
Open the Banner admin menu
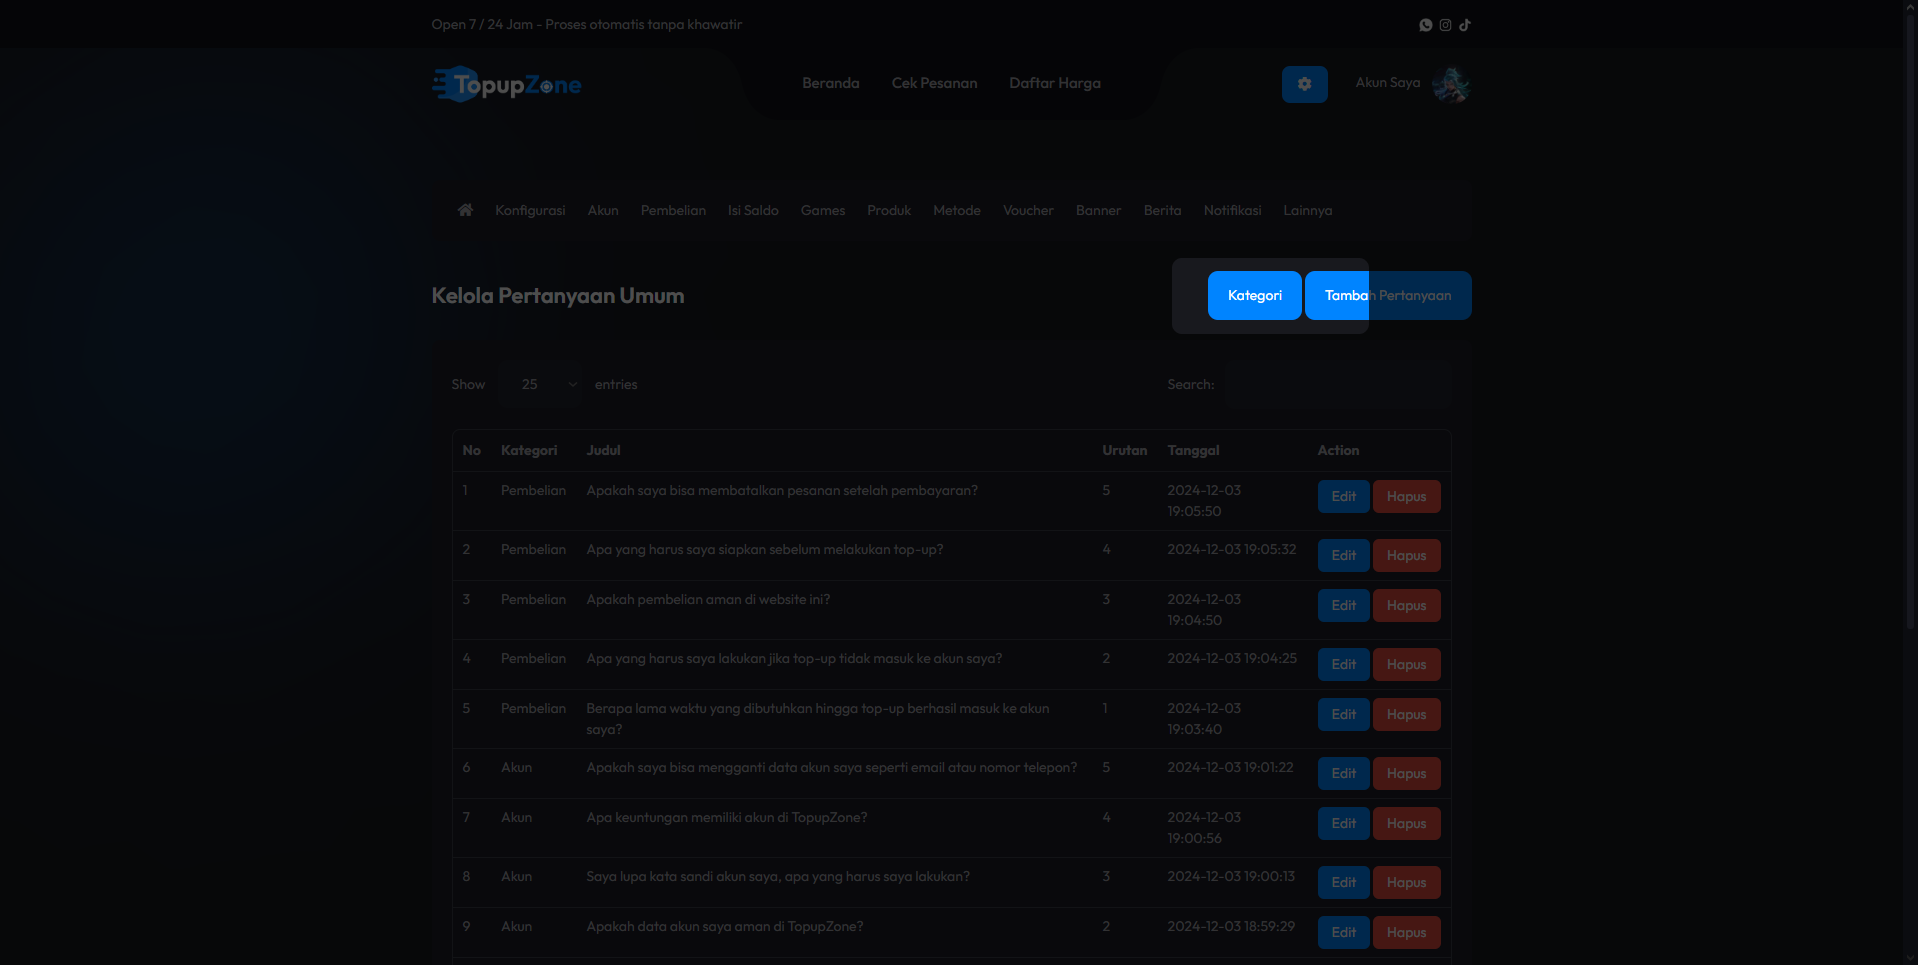pos(1098,210)
